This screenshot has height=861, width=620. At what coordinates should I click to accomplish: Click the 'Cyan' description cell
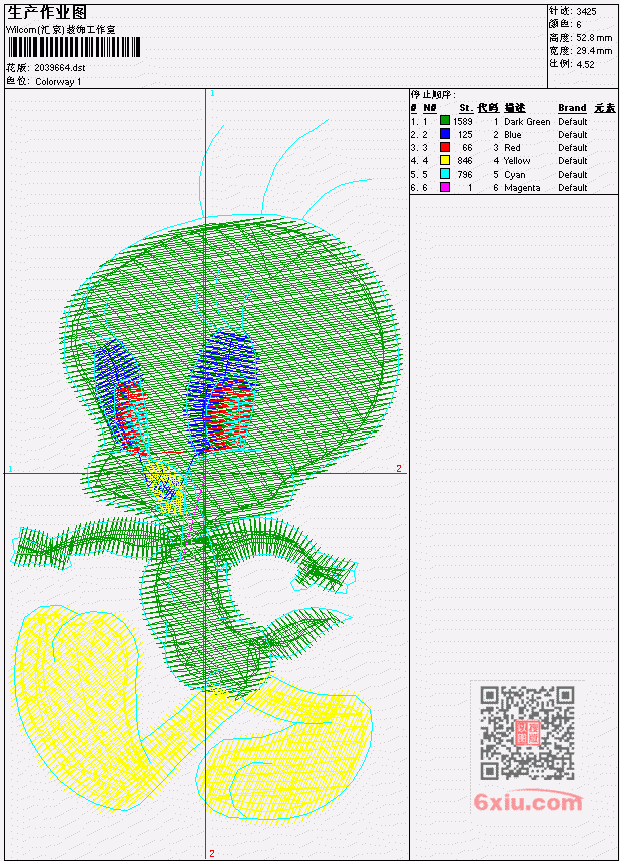click(x=515, y=175)
